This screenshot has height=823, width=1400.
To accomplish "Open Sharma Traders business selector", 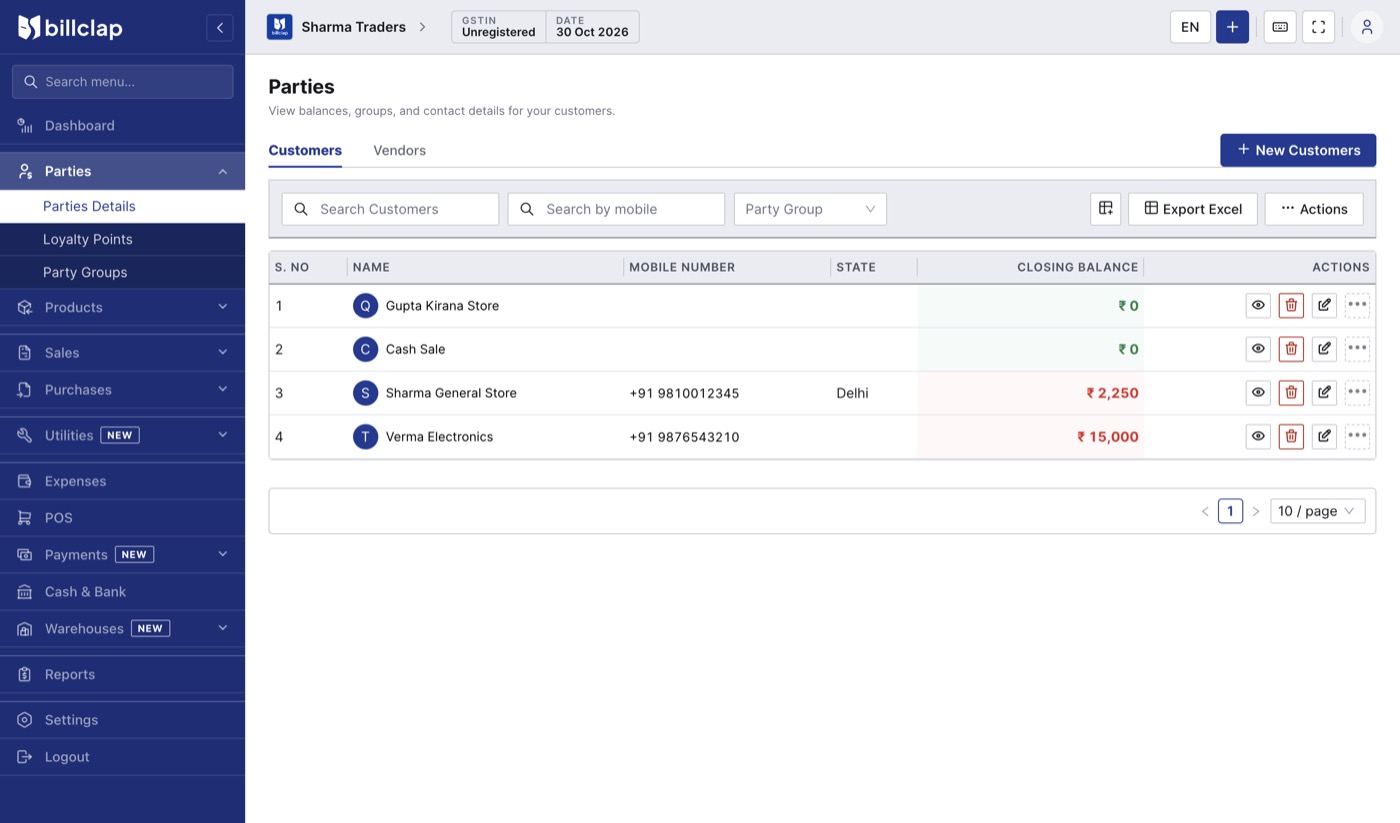I will coord(347,27).
